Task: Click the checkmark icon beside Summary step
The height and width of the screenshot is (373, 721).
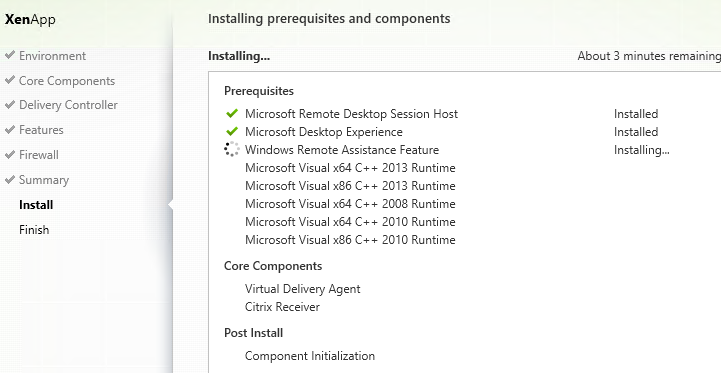Action: tap(10, 179)
